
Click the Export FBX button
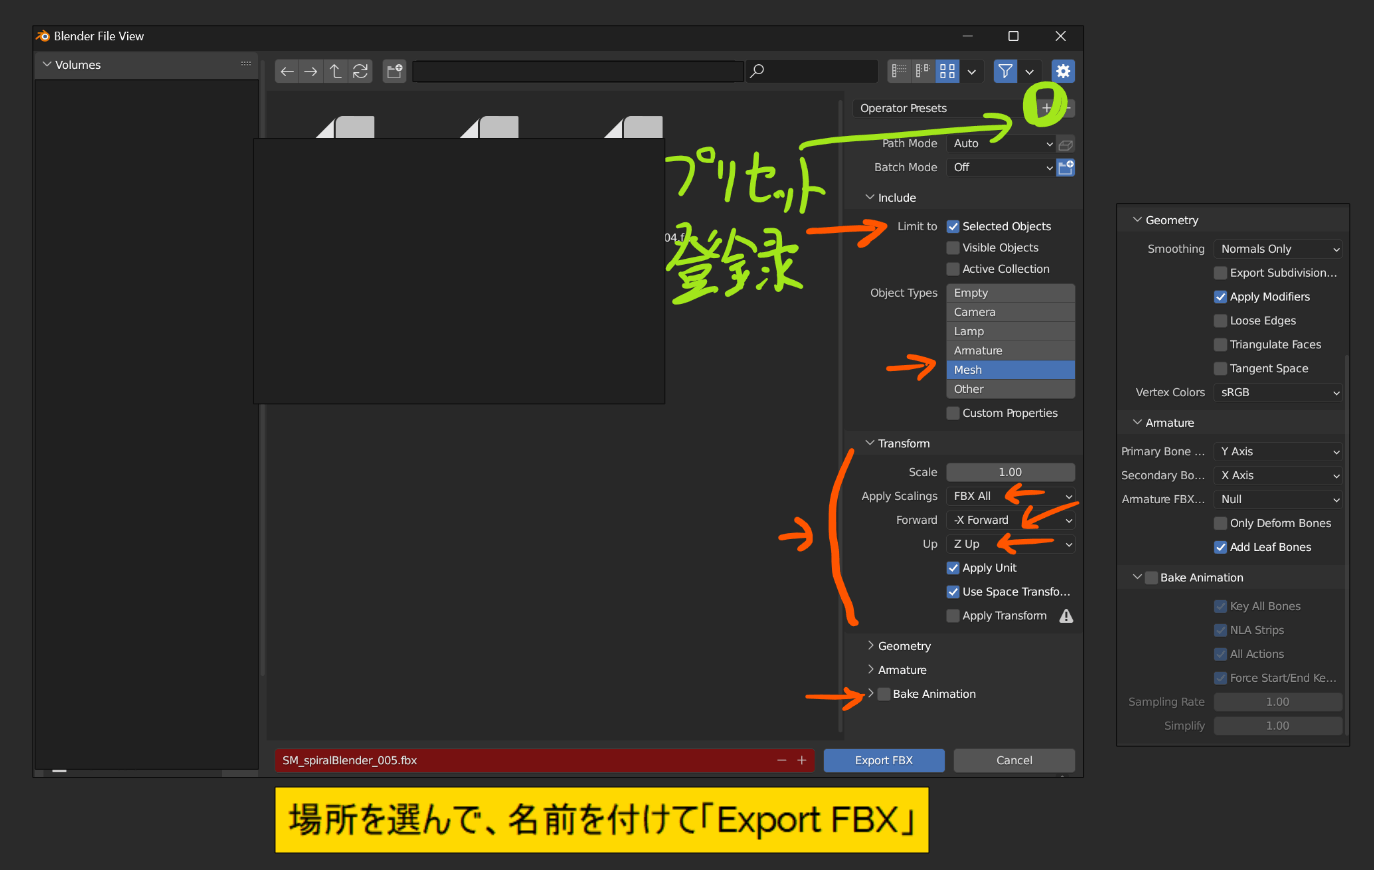pos(884,760)
